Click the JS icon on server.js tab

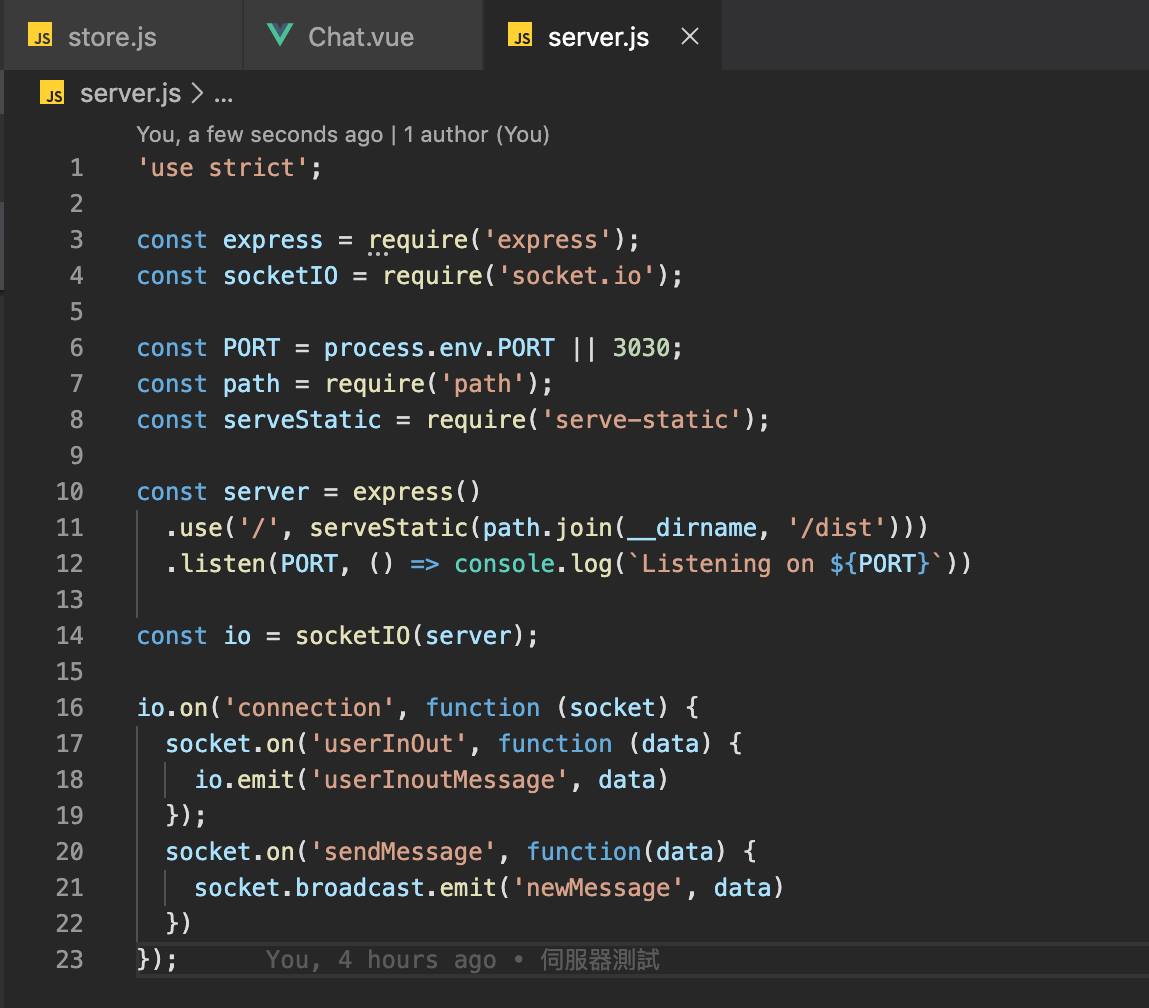(x=520, y=35)
